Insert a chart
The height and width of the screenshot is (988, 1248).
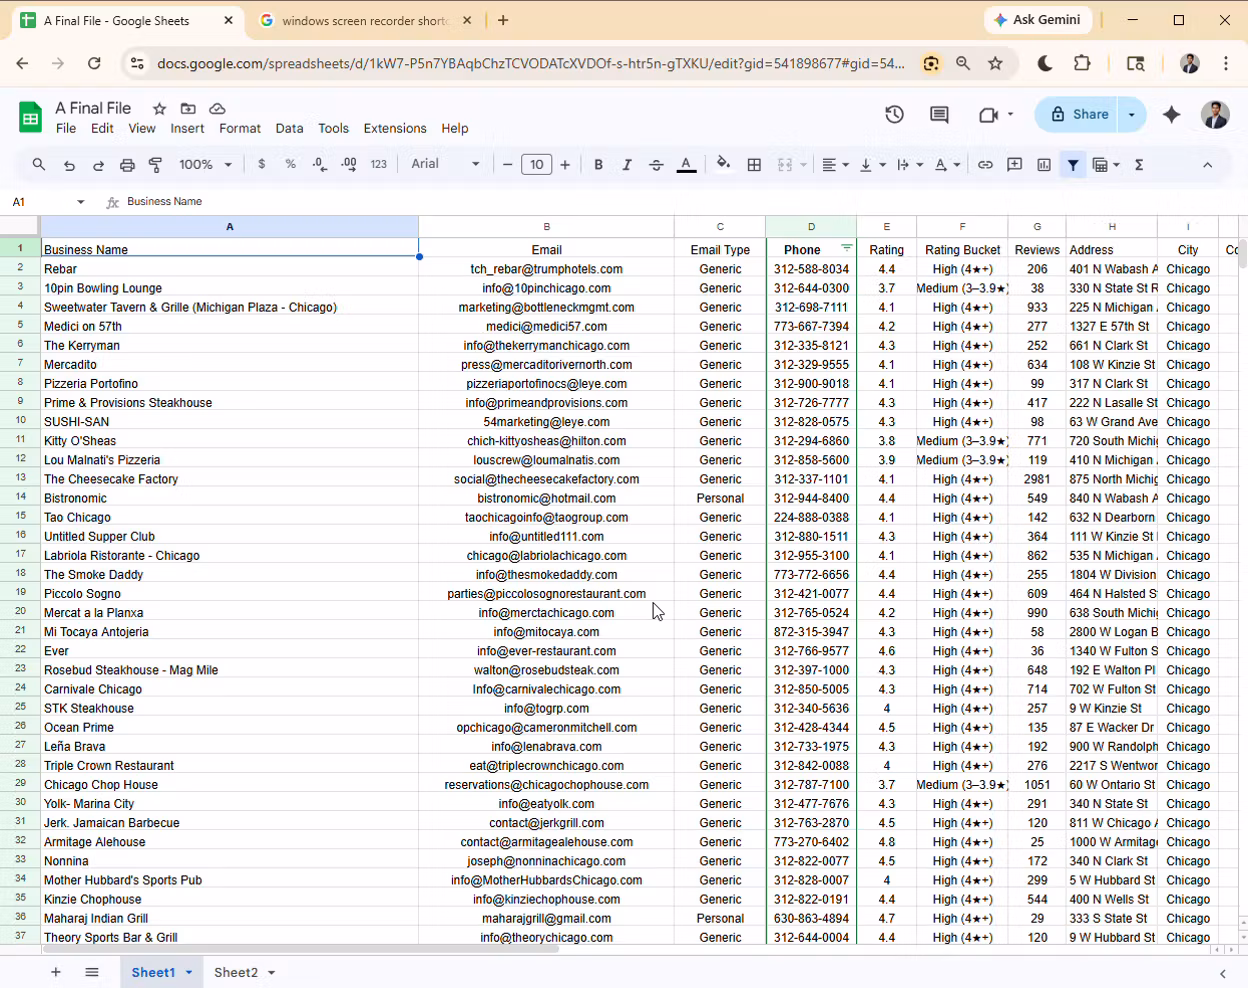[x=1044, y=165]
